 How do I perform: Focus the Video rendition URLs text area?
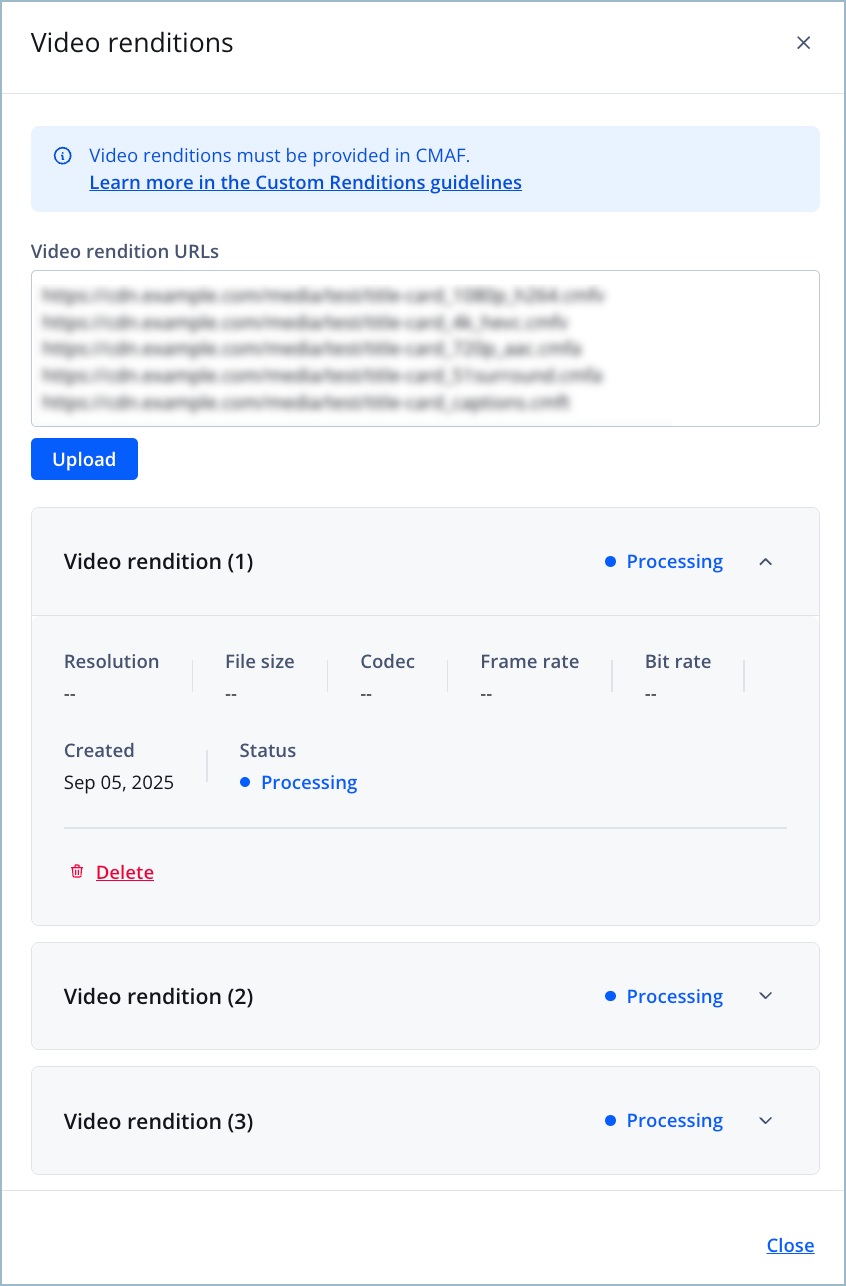pyautogui.click(x=425, y=348)
